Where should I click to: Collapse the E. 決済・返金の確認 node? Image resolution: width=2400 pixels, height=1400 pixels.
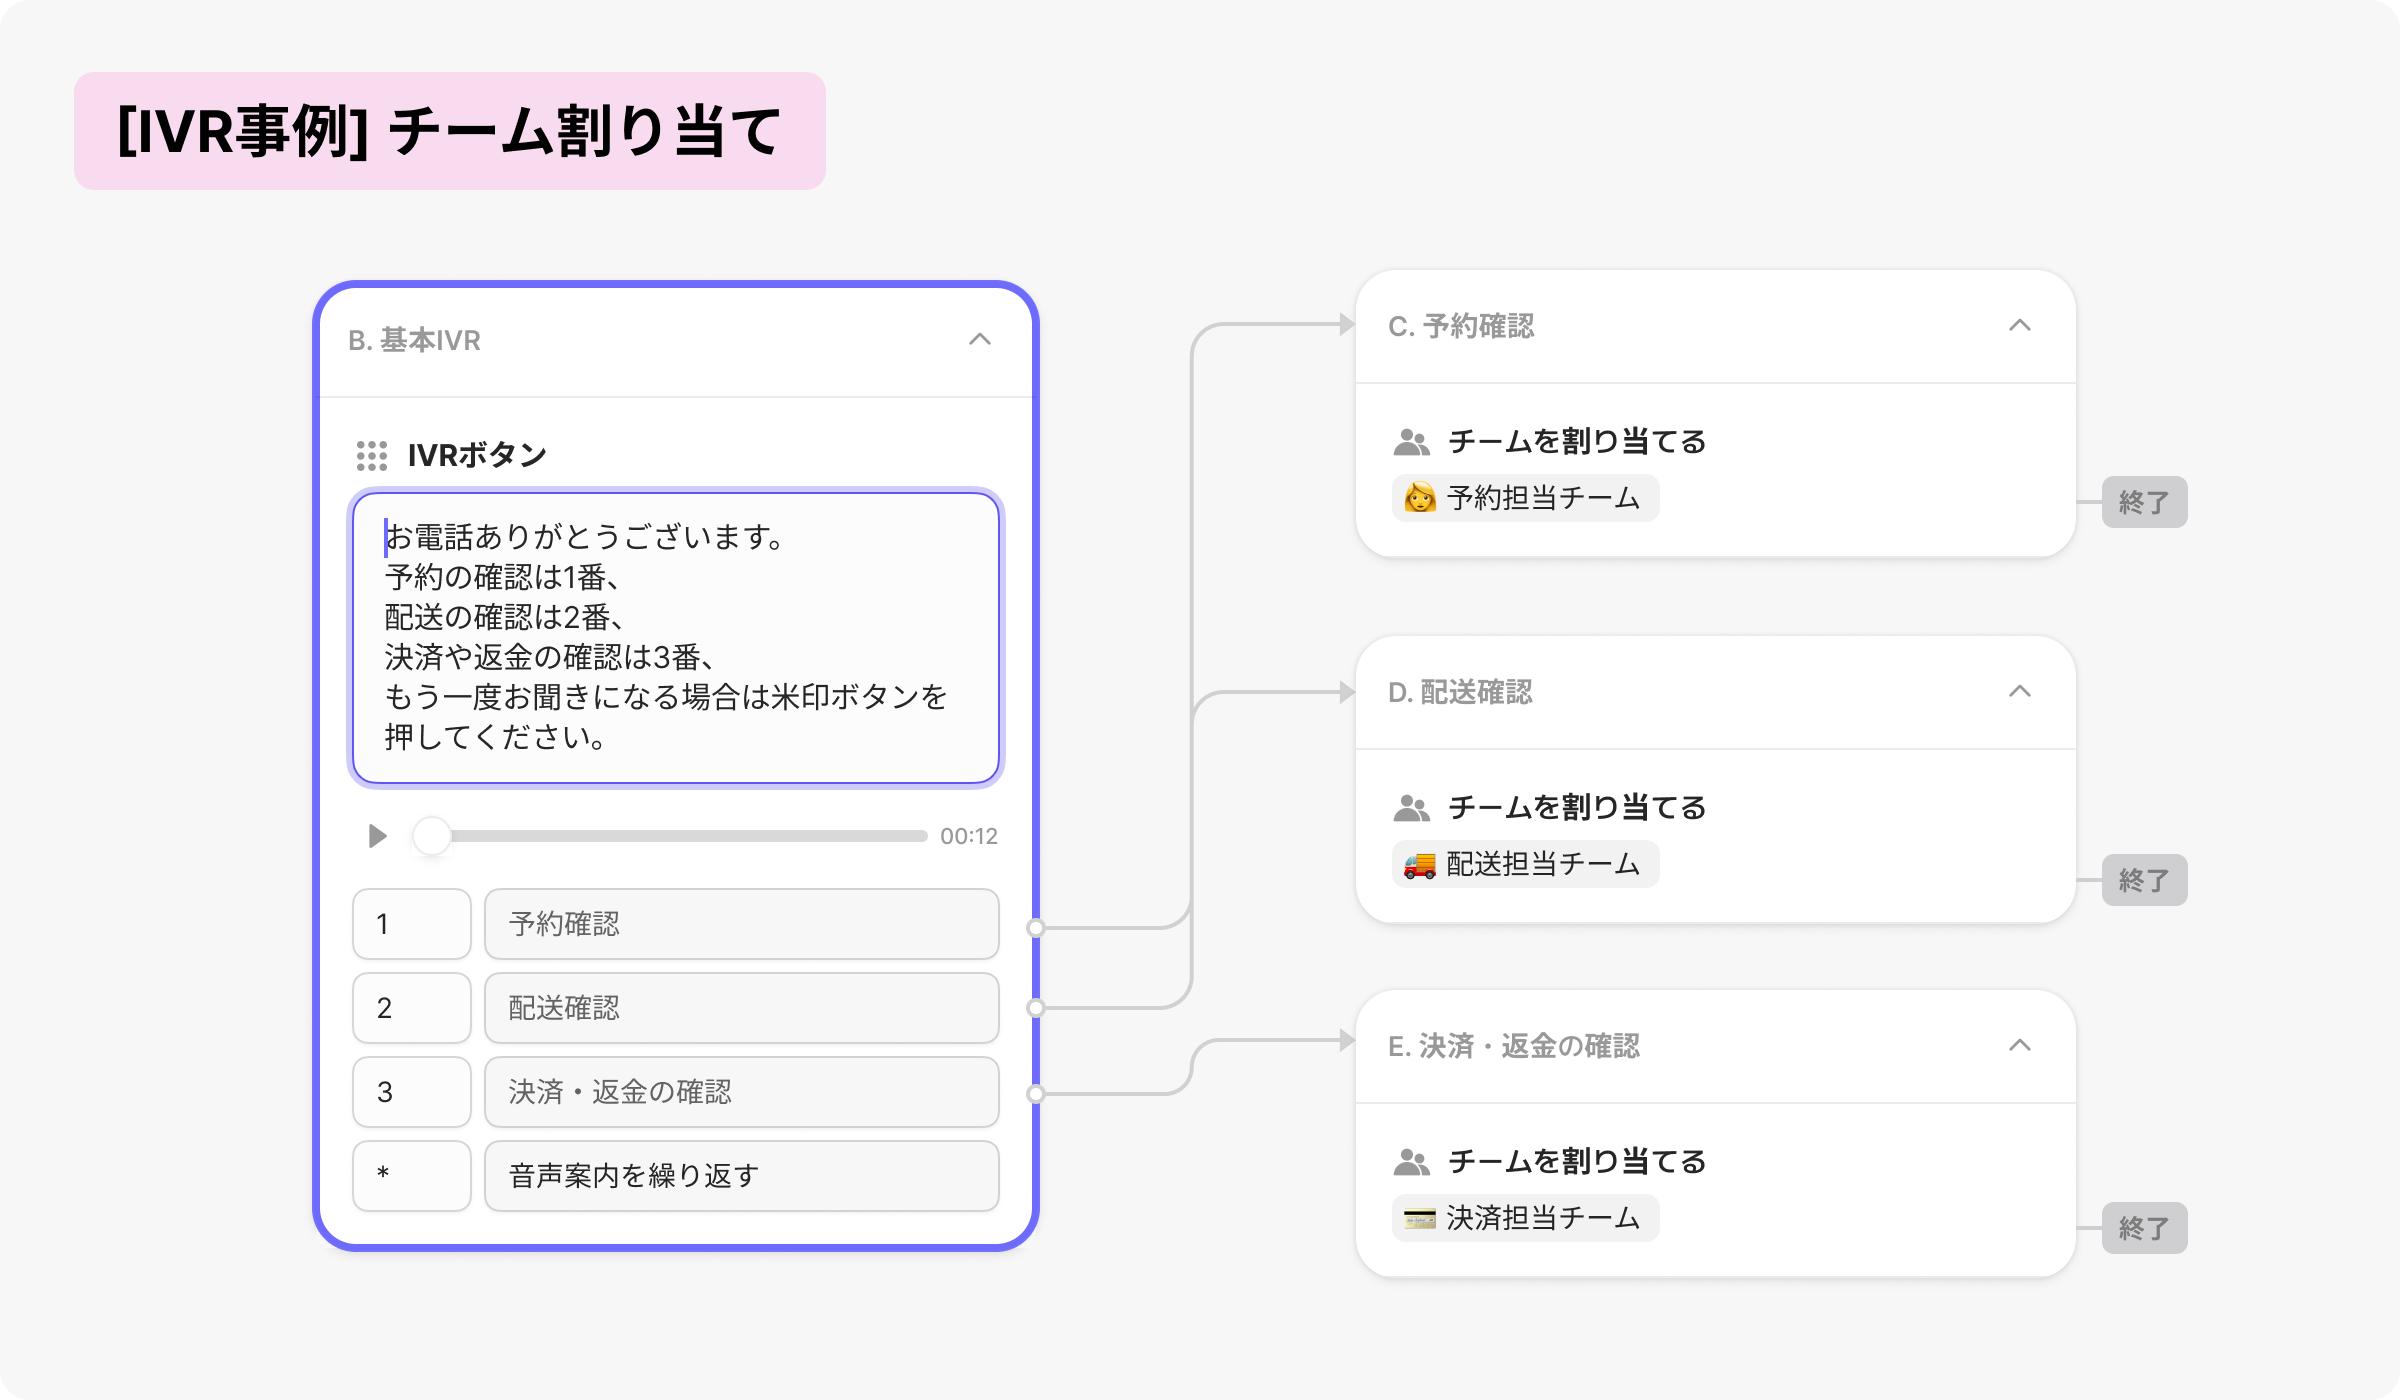pyautogui.click(x=2020, y=1046)
